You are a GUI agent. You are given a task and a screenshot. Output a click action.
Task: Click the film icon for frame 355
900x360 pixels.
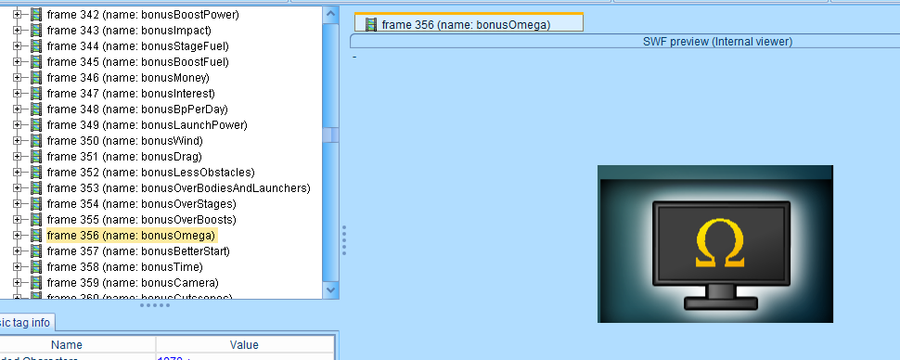[37, 219]
